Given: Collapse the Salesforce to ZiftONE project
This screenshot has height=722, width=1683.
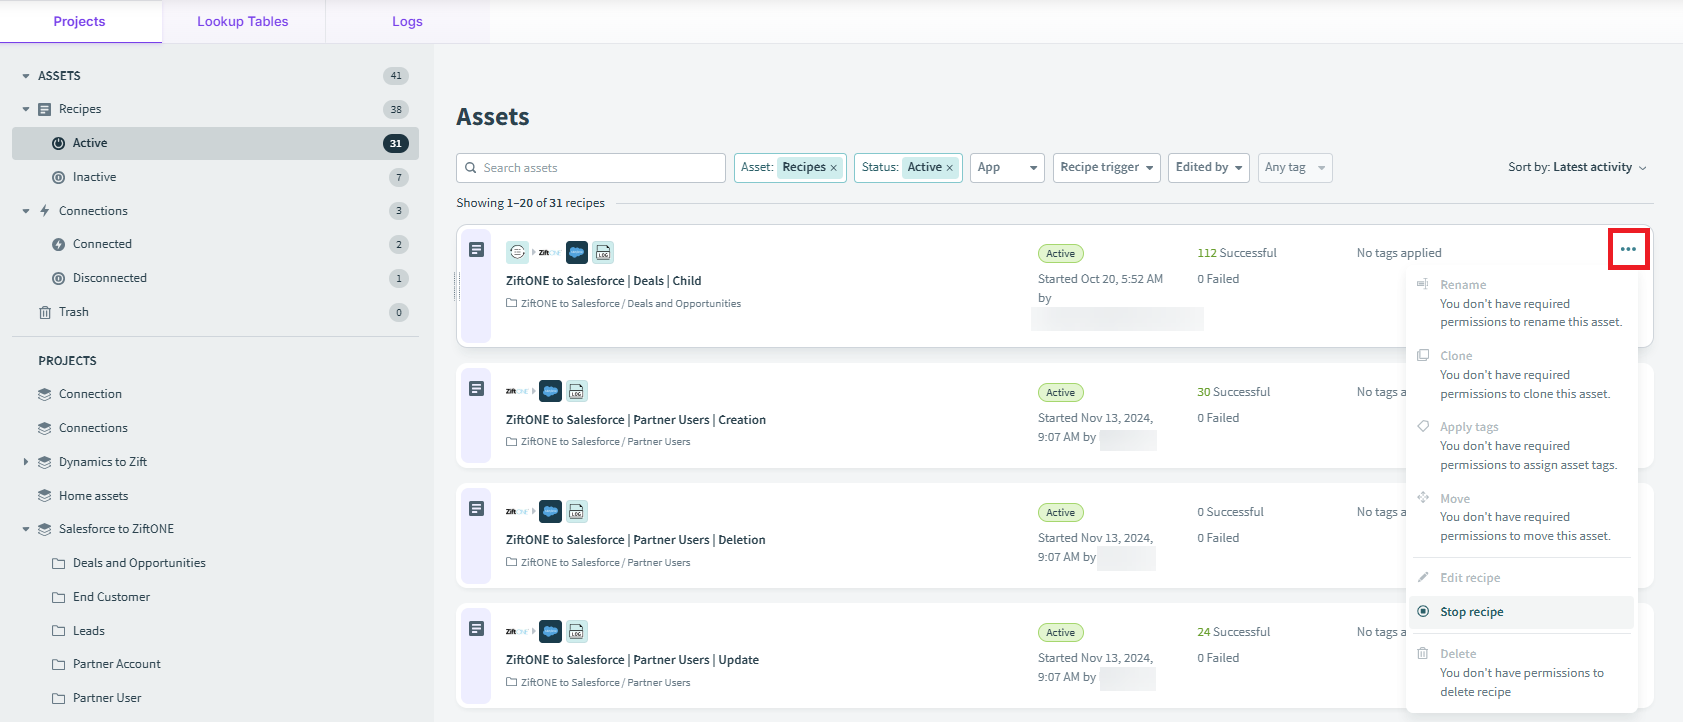Looking at the screenshot, I should click(x=26, y=529).
